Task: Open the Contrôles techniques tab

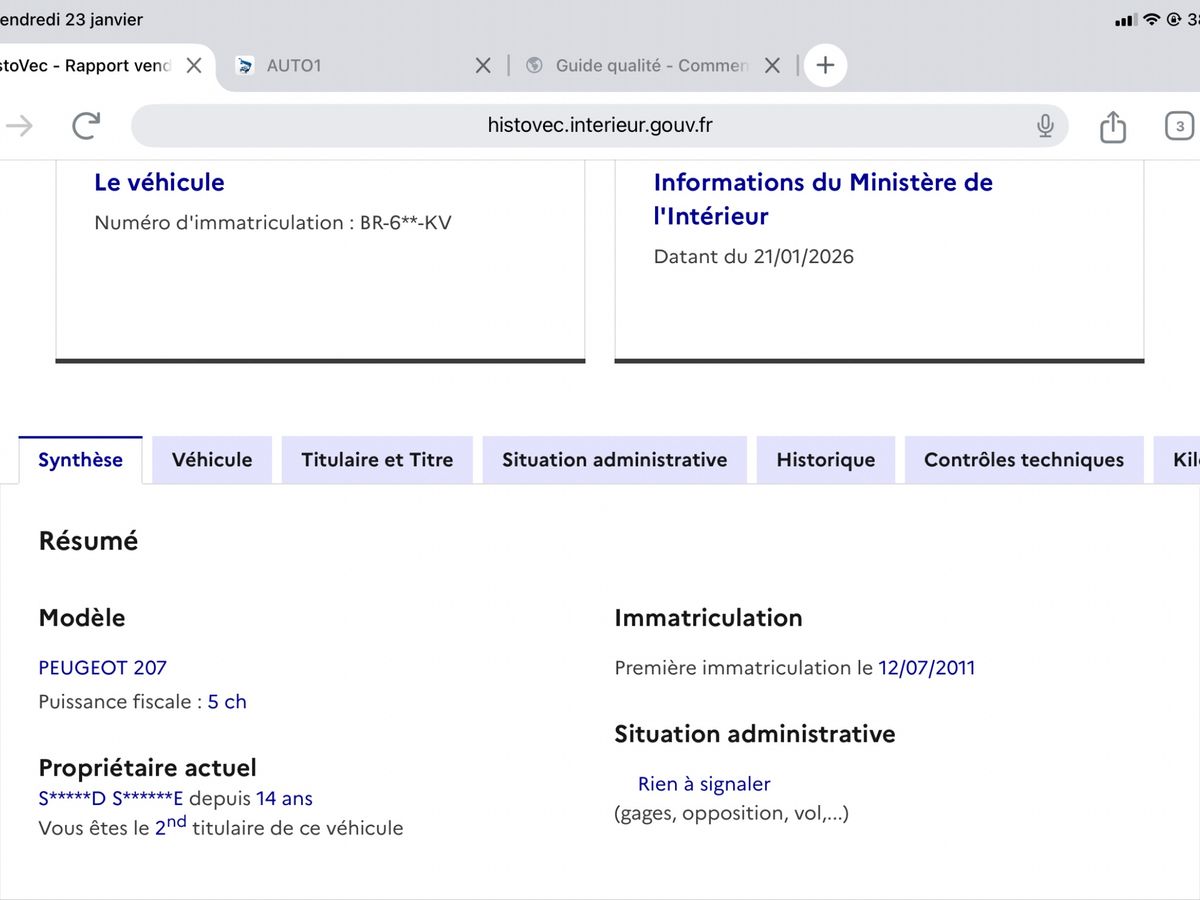Action: tap(1023, 460)
